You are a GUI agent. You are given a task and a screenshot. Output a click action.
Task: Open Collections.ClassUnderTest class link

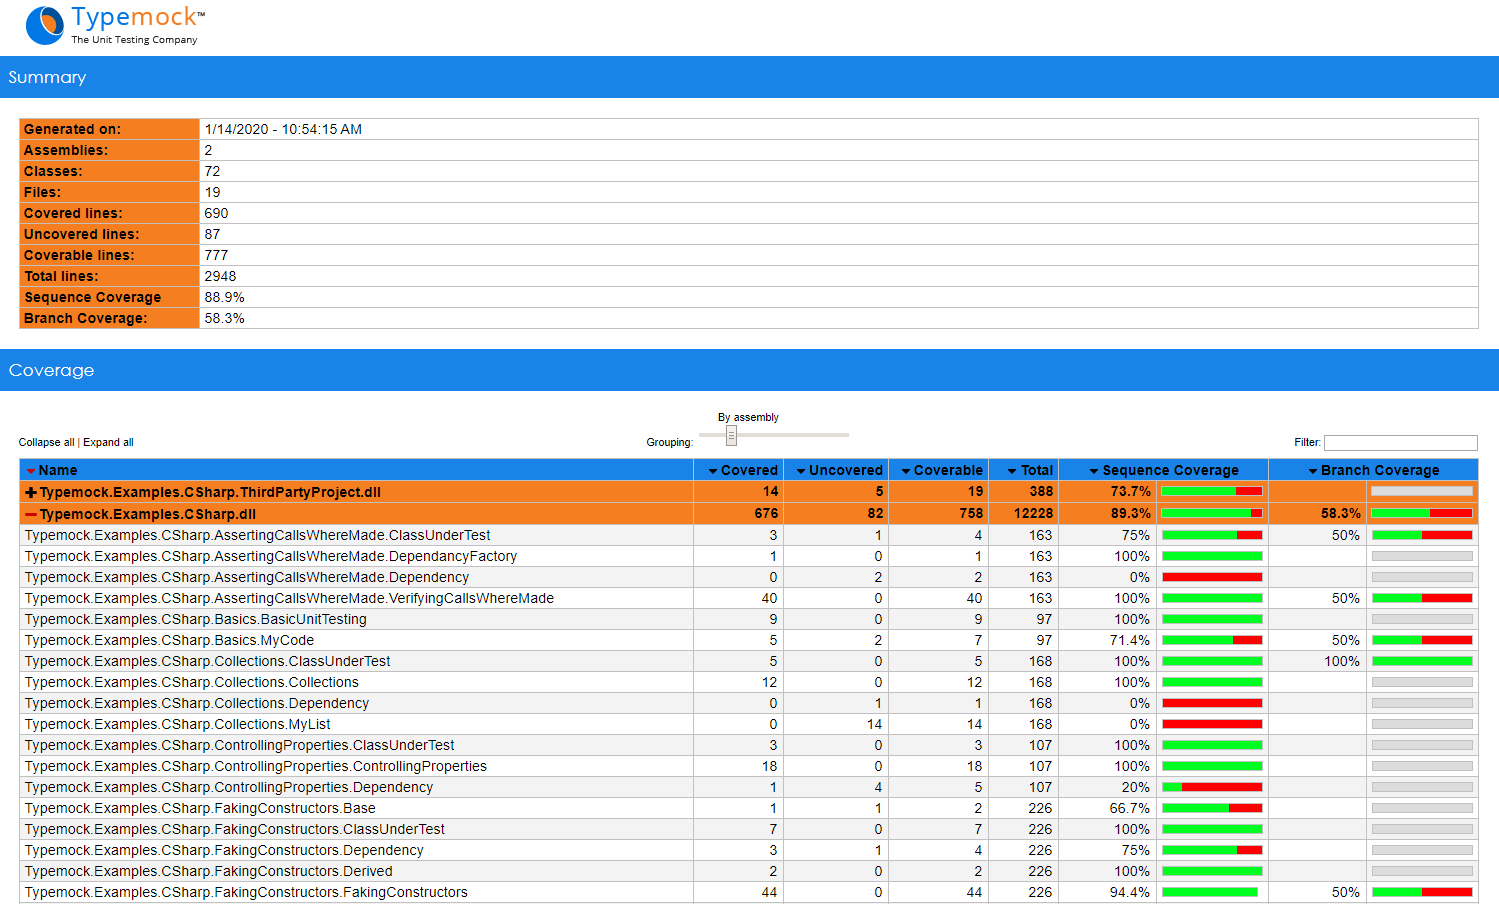[x=208, y=661]
